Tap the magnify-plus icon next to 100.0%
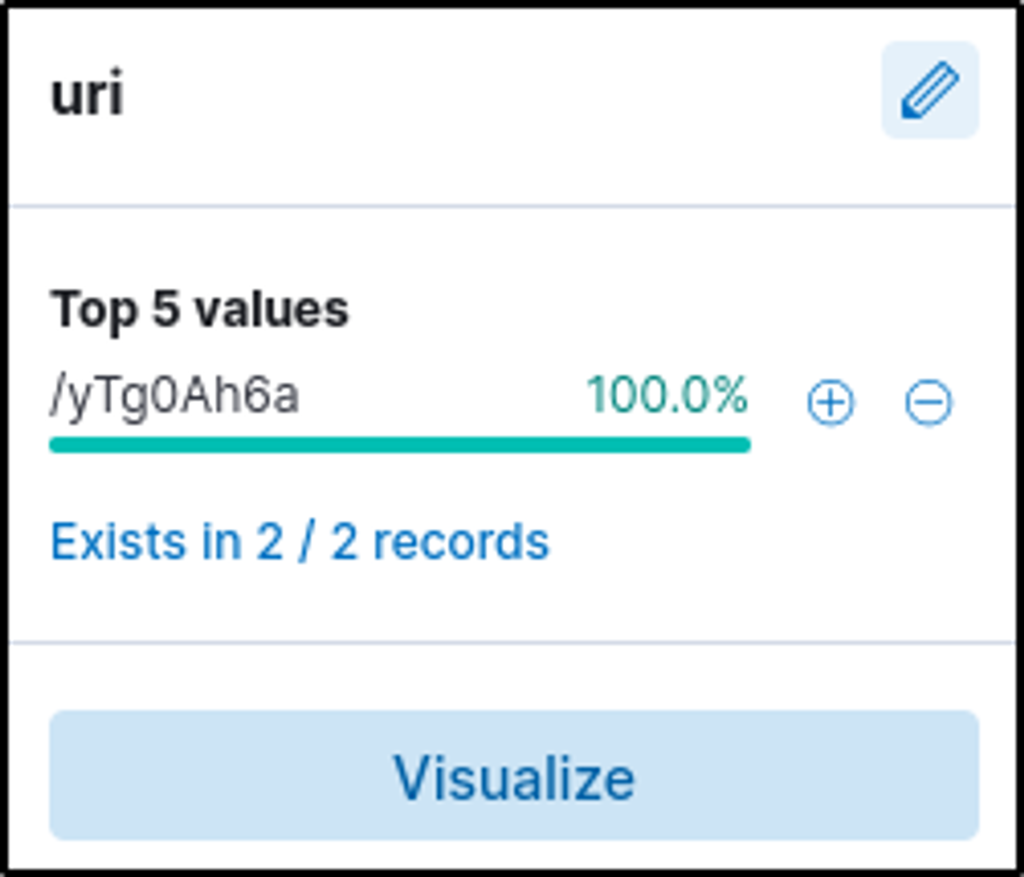The height and width of the screenshot is (877, 1024). (830, 403)
